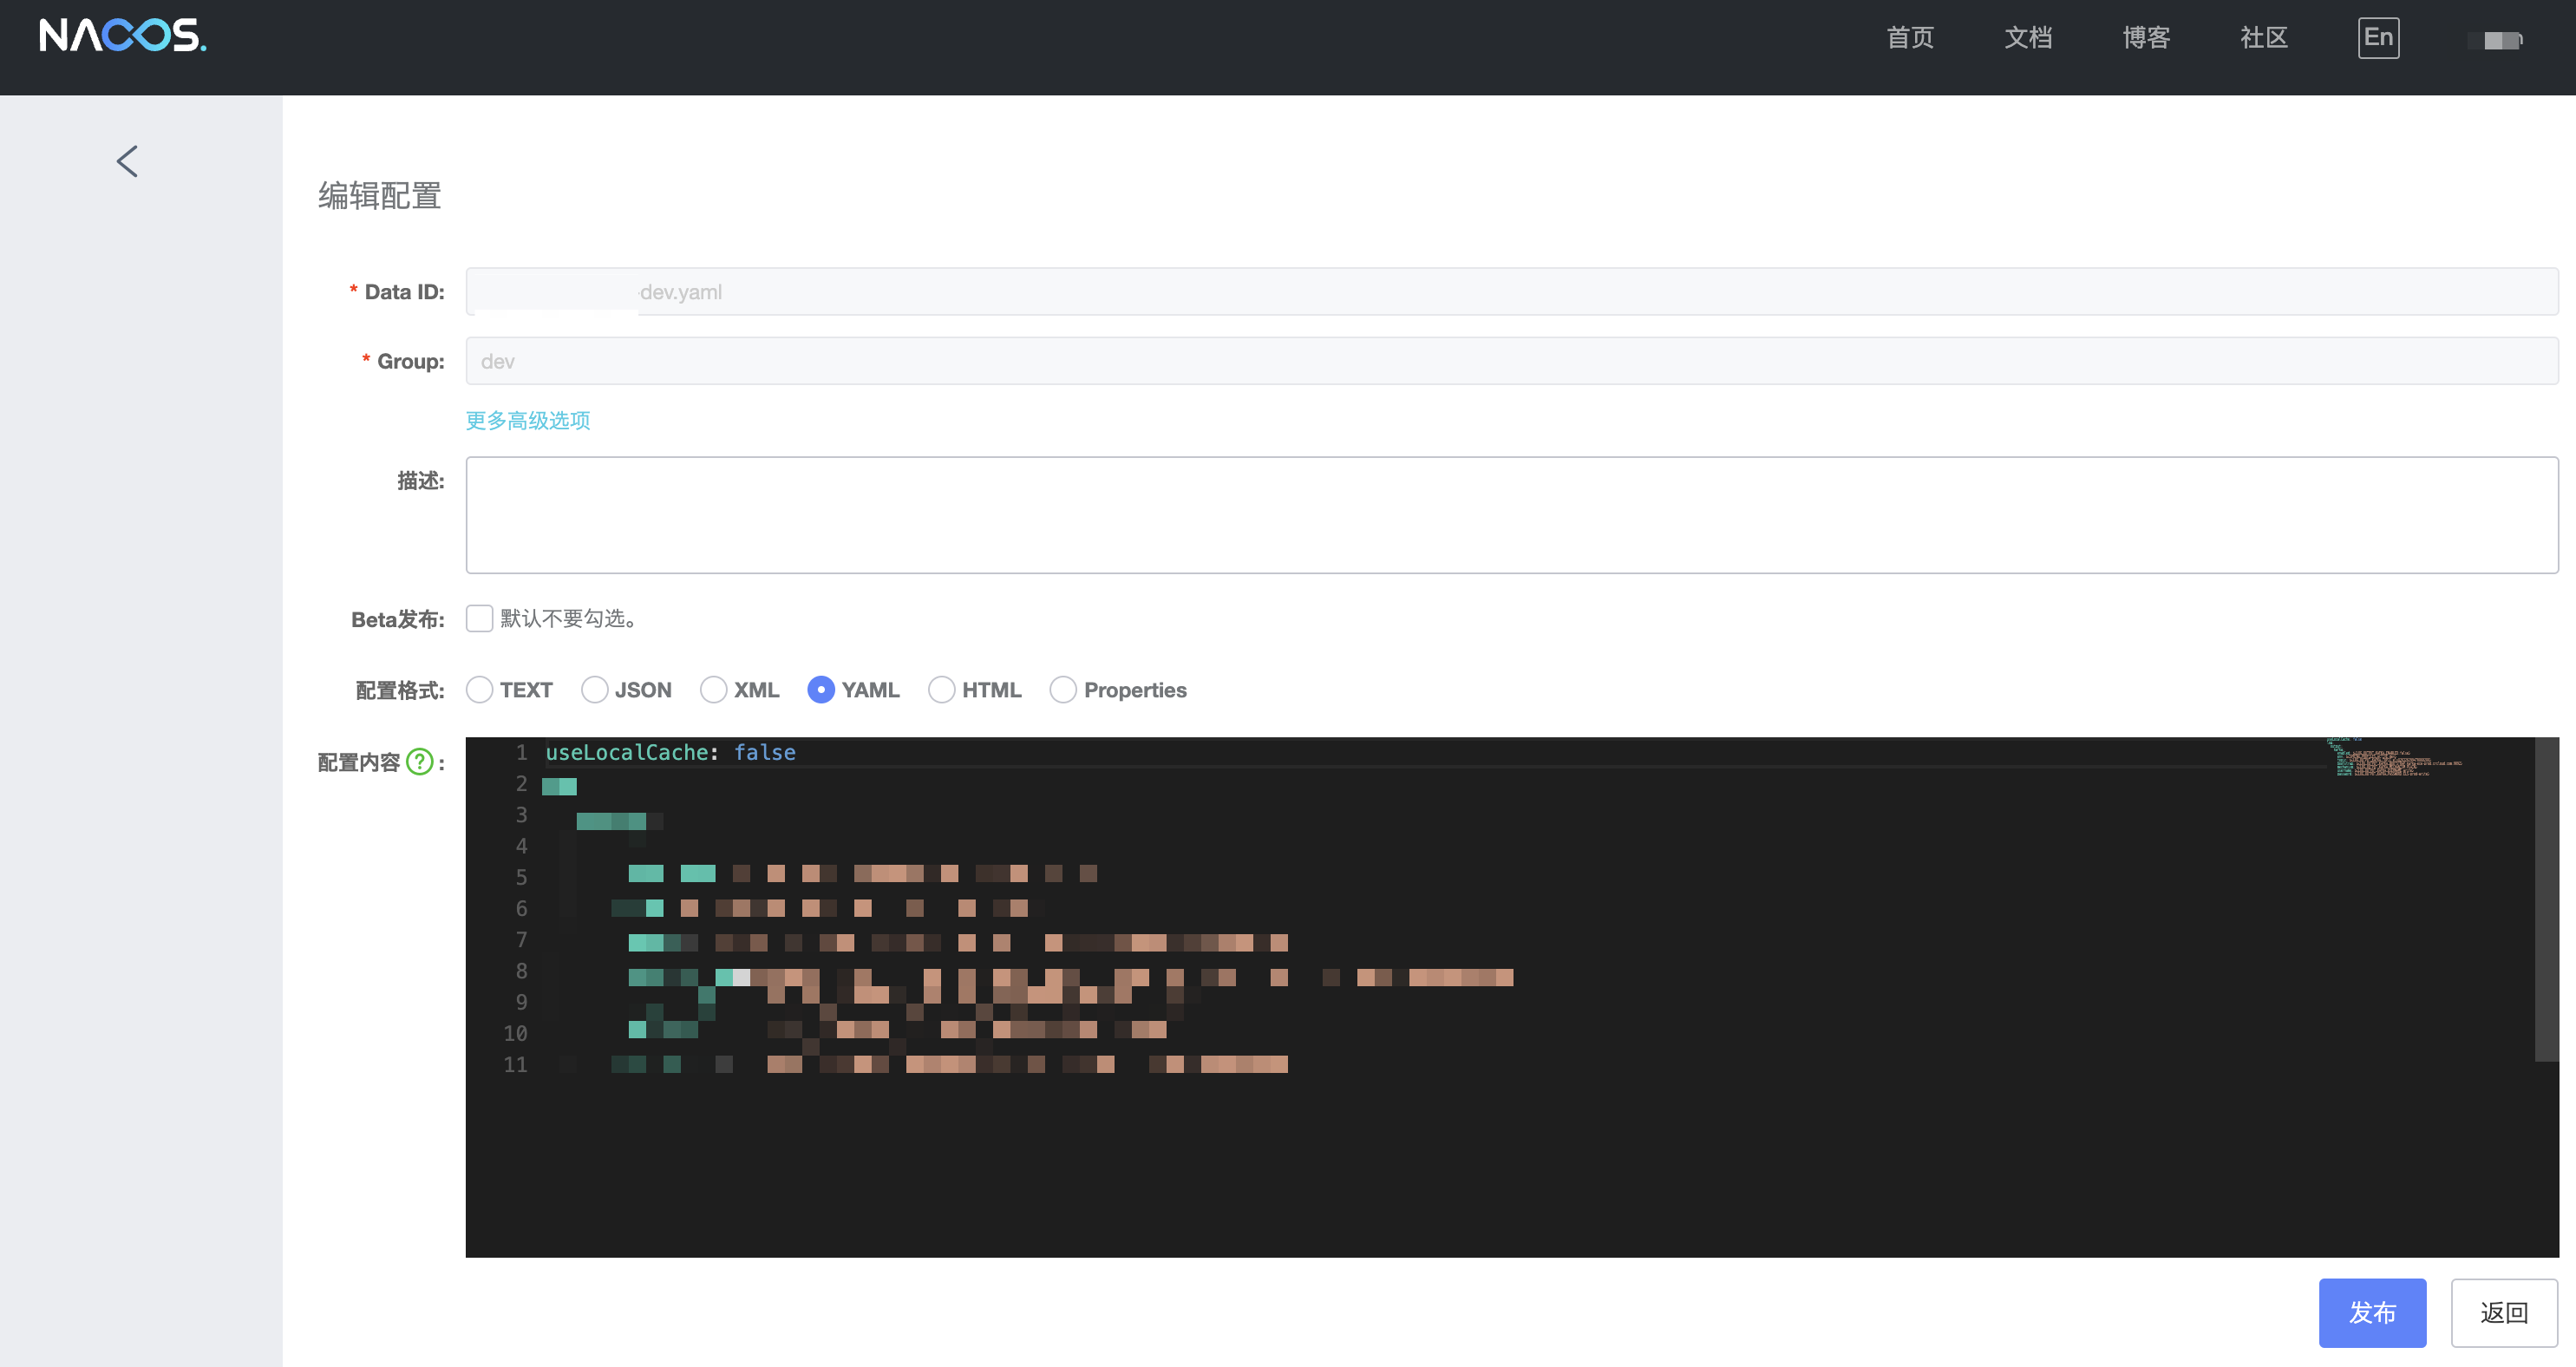
Task: Click the 编辑配置 page heading
Action: tap(380, 196)
